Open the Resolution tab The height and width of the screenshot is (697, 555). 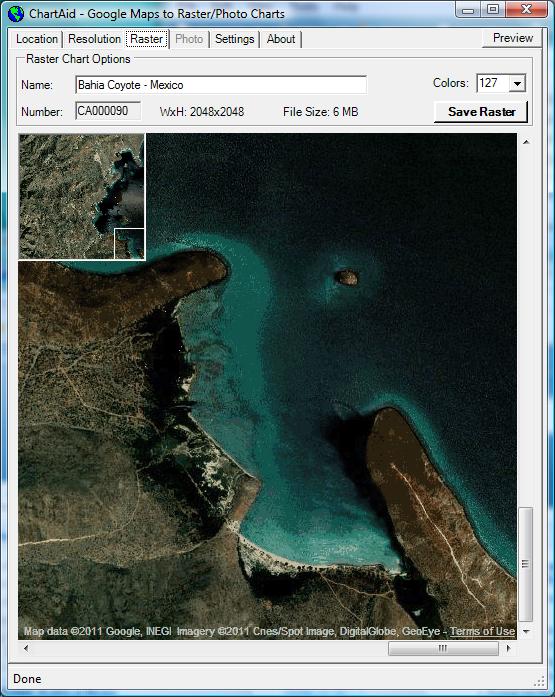(x=94, y=39)
